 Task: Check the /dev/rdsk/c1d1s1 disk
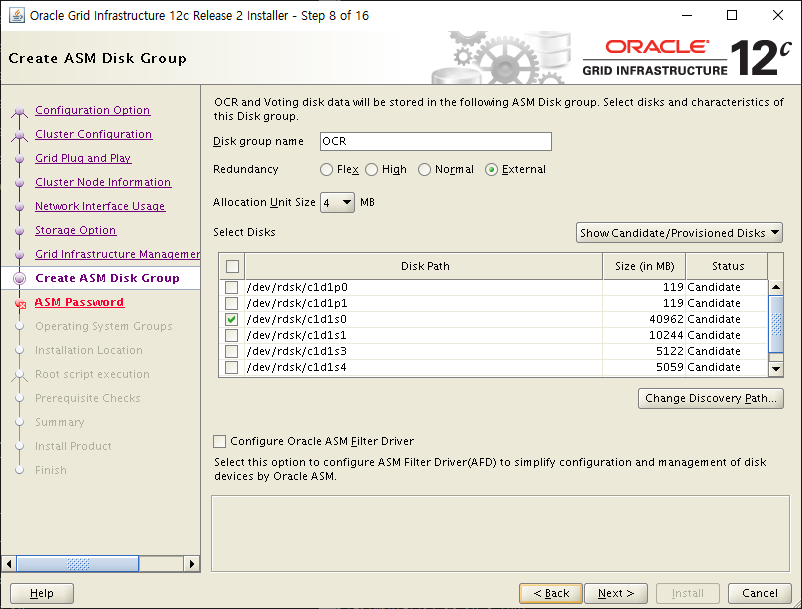(x=232, y=335)
